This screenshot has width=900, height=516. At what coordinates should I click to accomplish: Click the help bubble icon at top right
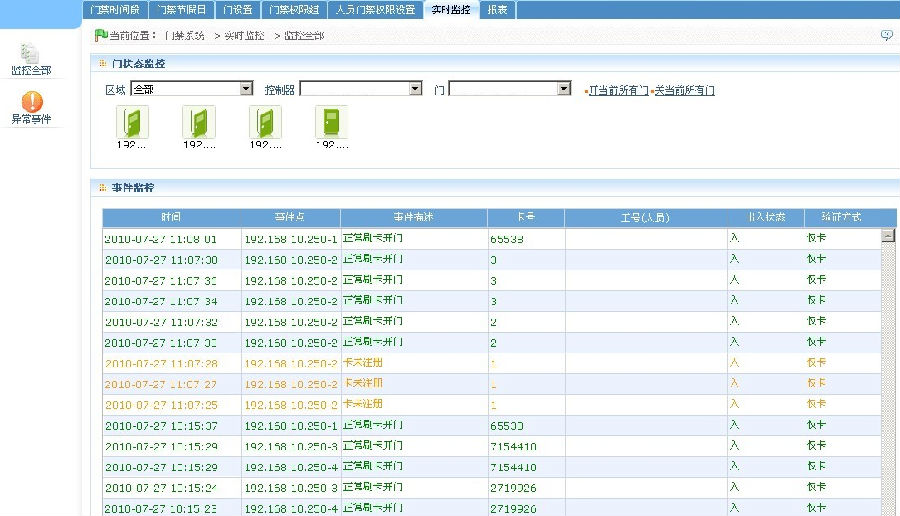coord(886,35)
